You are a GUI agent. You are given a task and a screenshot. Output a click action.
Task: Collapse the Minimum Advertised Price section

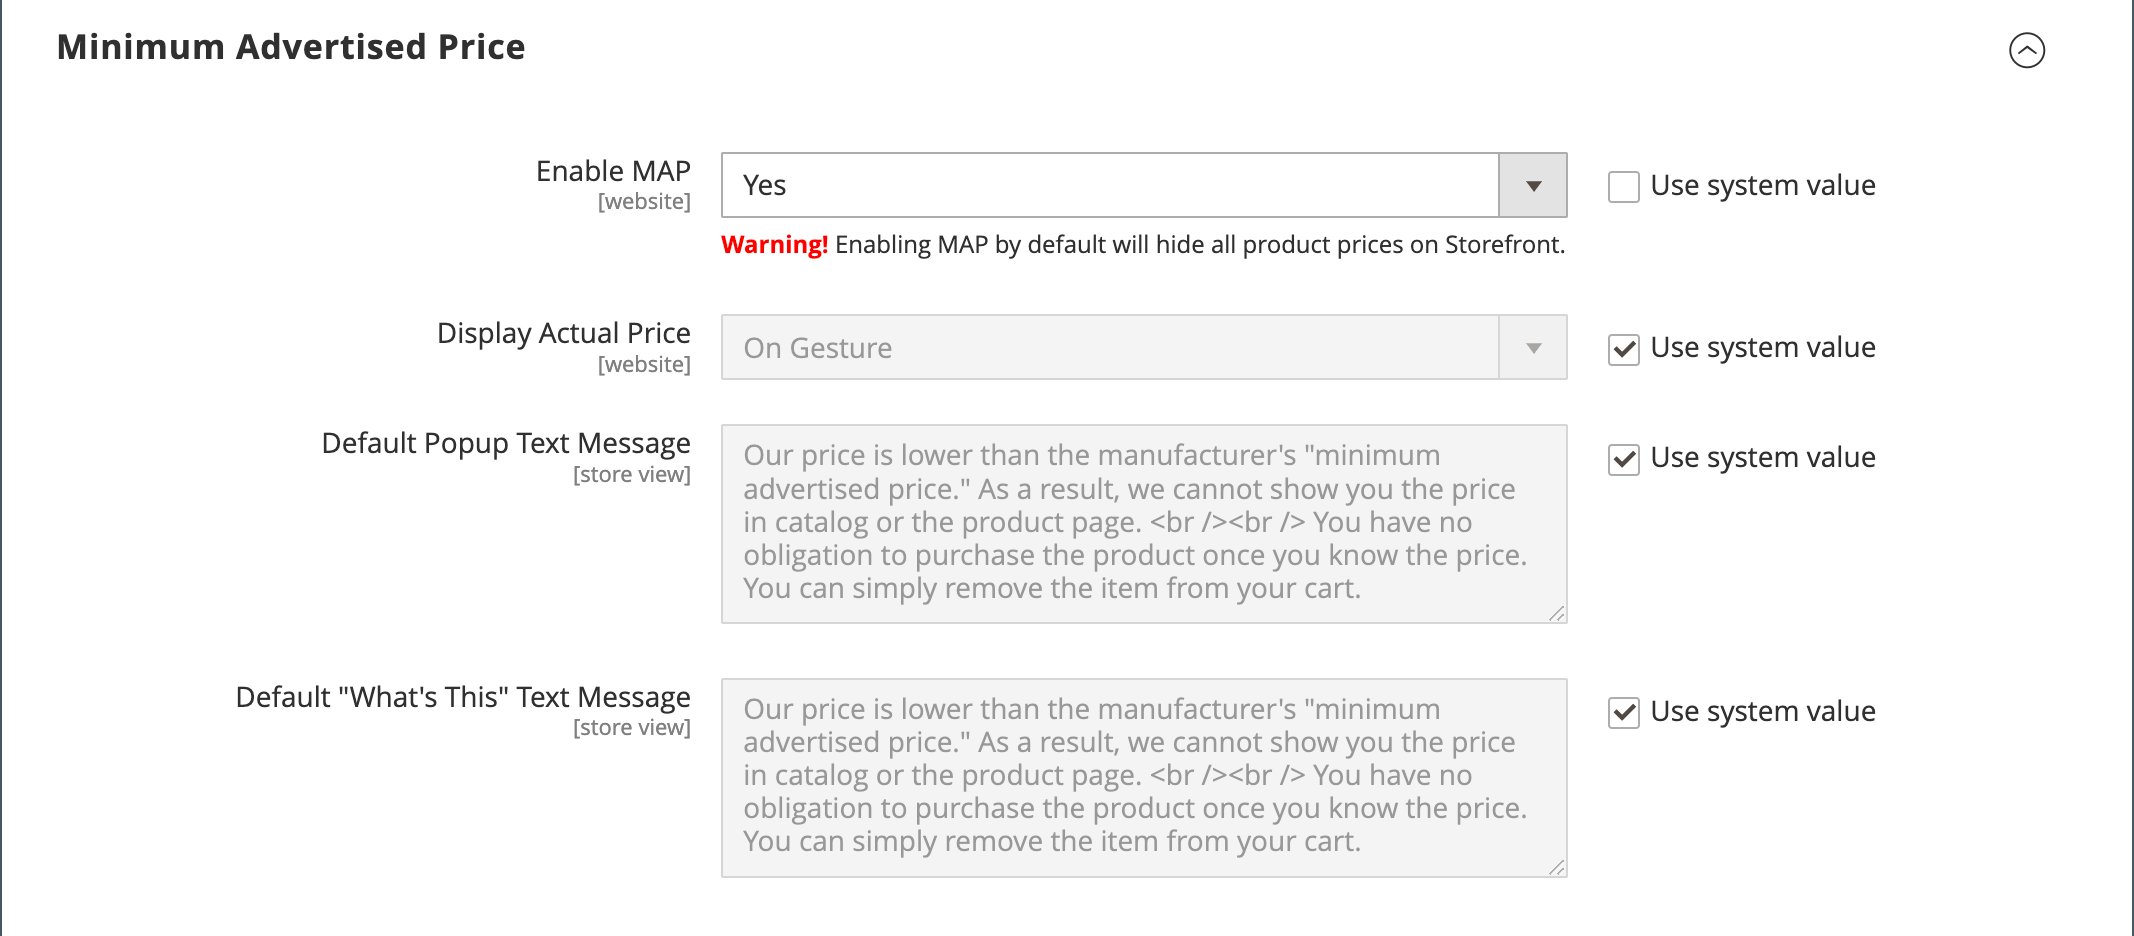[x=2027, y=50]
